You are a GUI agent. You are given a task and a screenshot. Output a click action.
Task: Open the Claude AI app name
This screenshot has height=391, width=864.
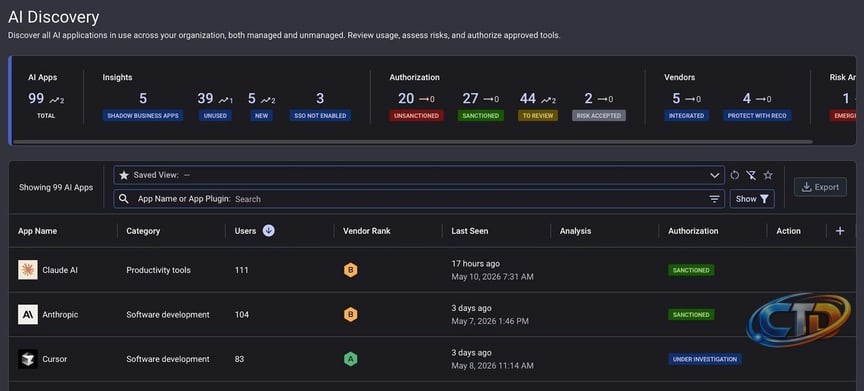pyautogui.click(x=60, y=270)
